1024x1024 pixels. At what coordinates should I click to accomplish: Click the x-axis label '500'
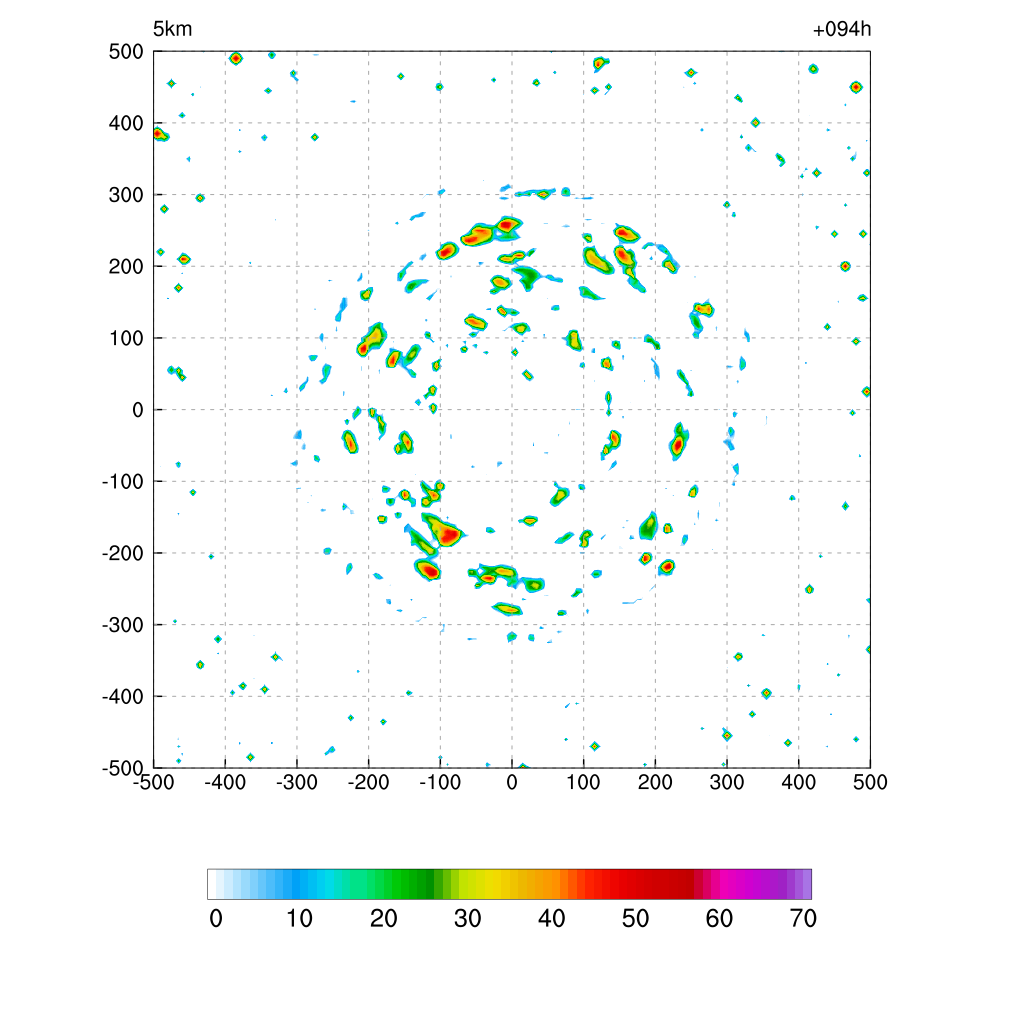870,782
